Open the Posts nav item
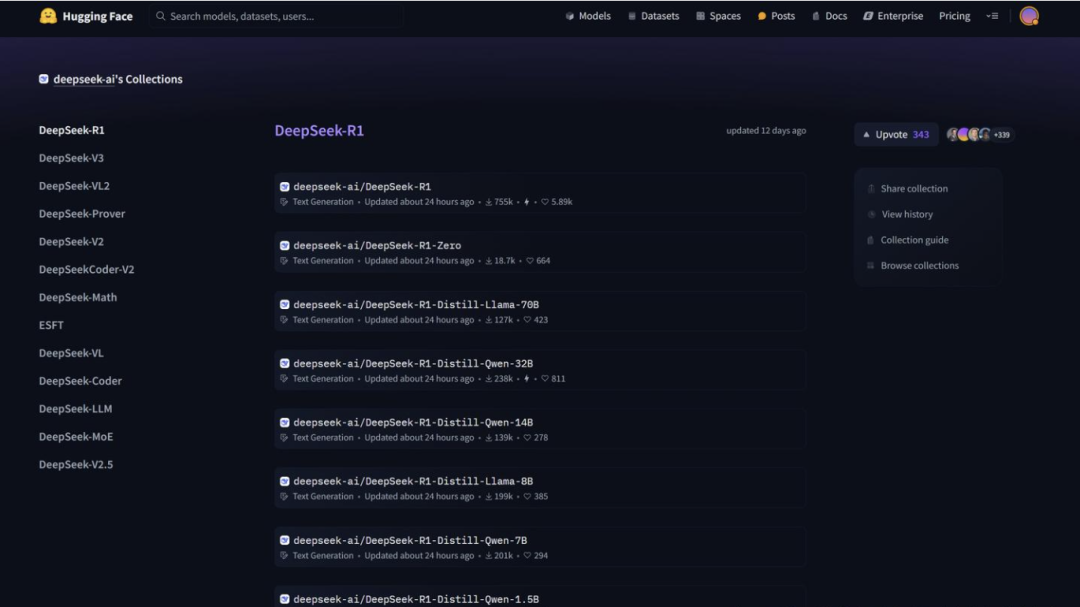Screen dimensions: 1080x607 click(x=776, y=16)
